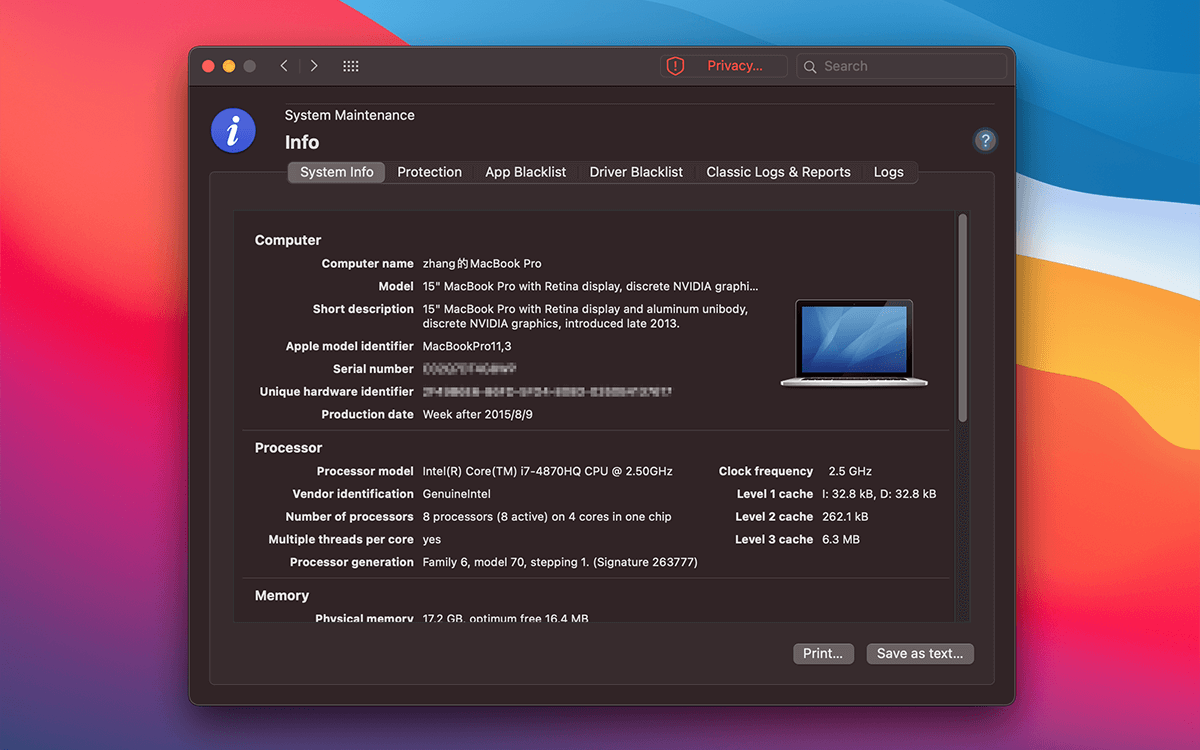Click 'Week after 2015/8/9' production date
Viewport: 1200px width, 750px height.
478,414
